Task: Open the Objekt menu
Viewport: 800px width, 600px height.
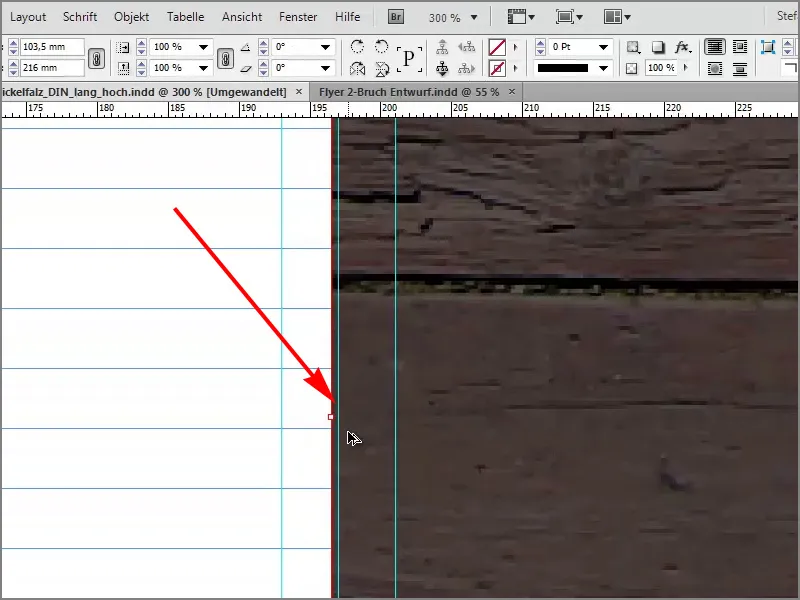Action: pos(132,17)
